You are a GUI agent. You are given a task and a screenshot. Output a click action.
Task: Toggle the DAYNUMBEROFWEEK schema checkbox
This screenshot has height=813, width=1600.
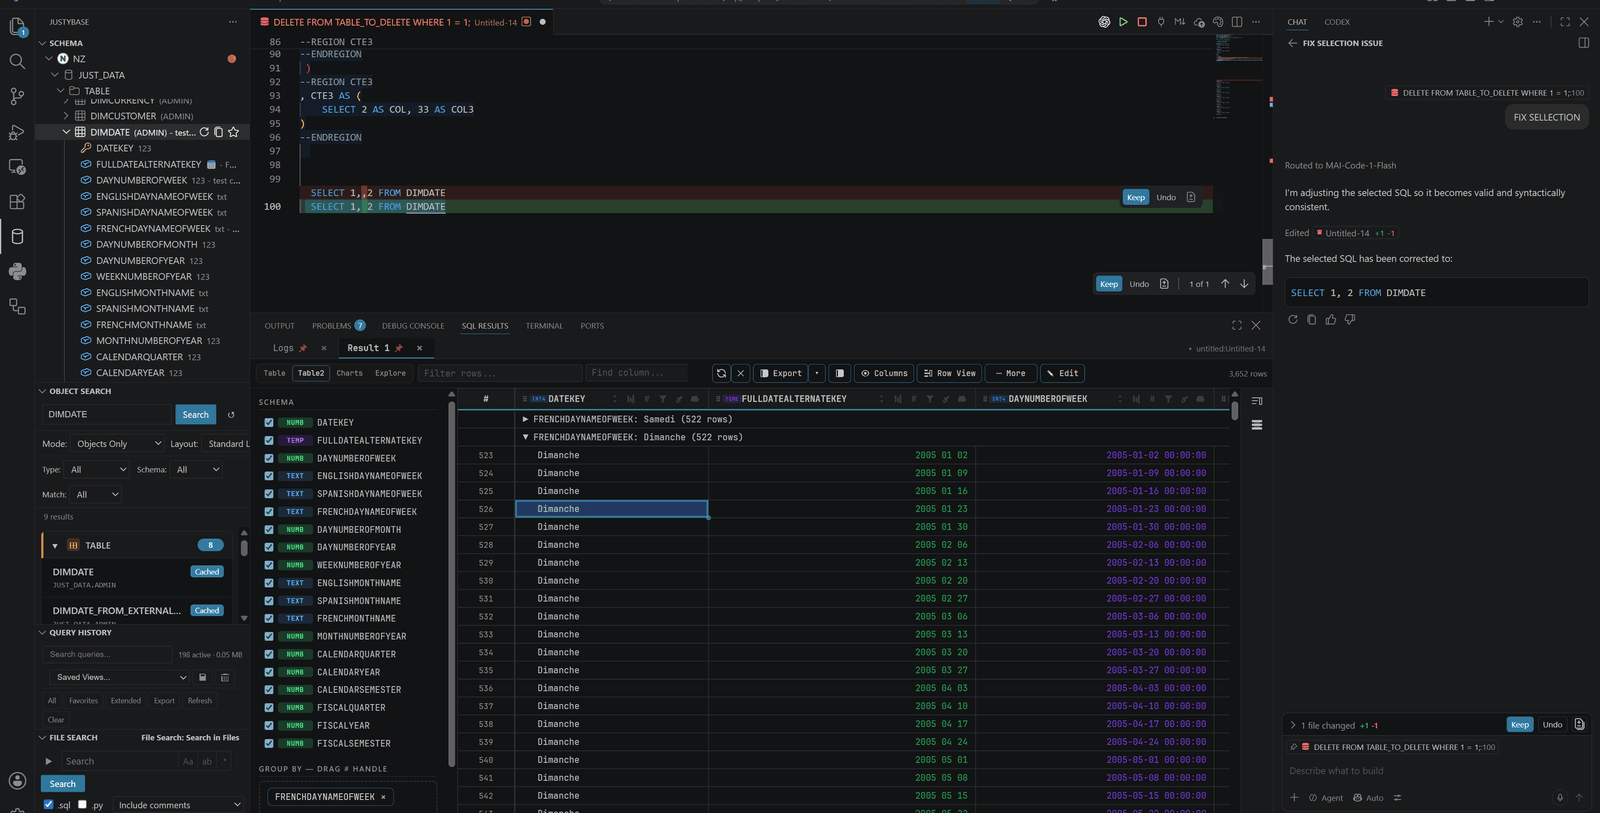click(269, 458)
